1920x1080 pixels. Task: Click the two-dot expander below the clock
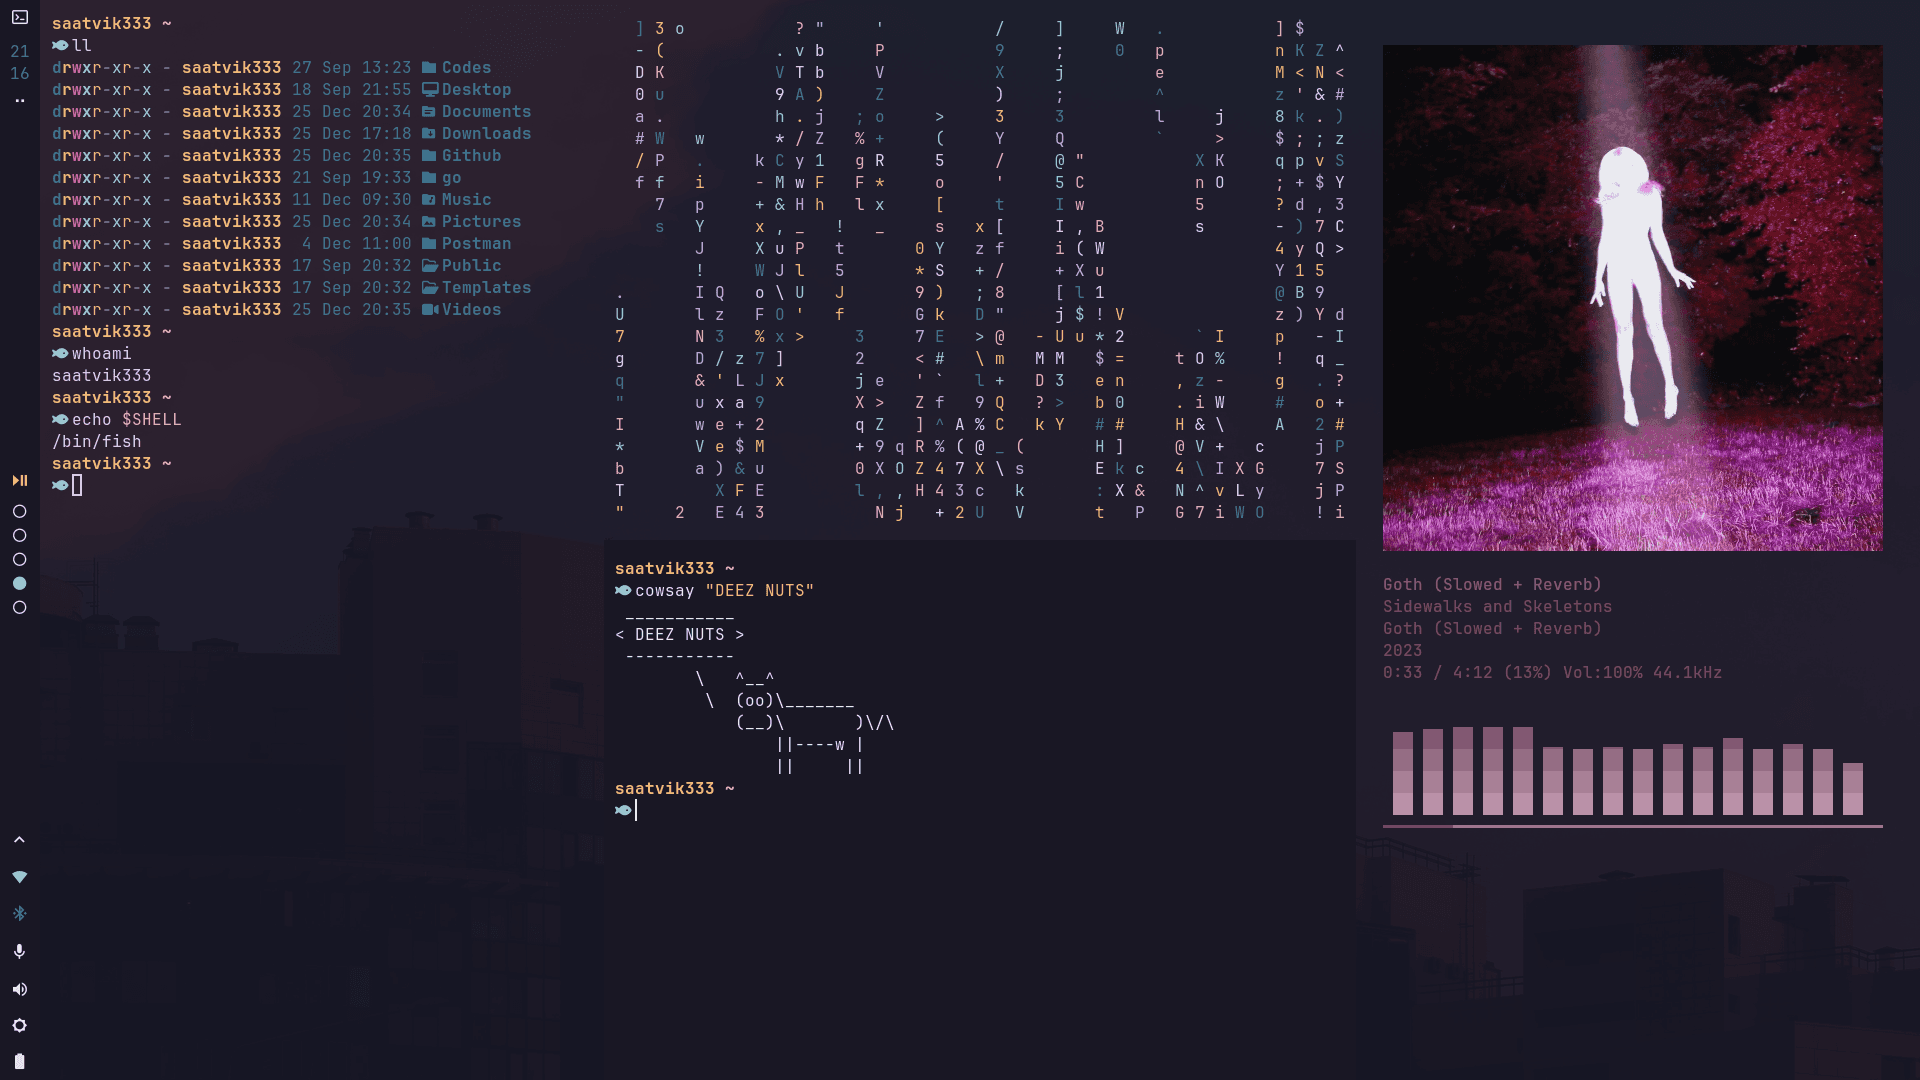[x=20, y=100]
